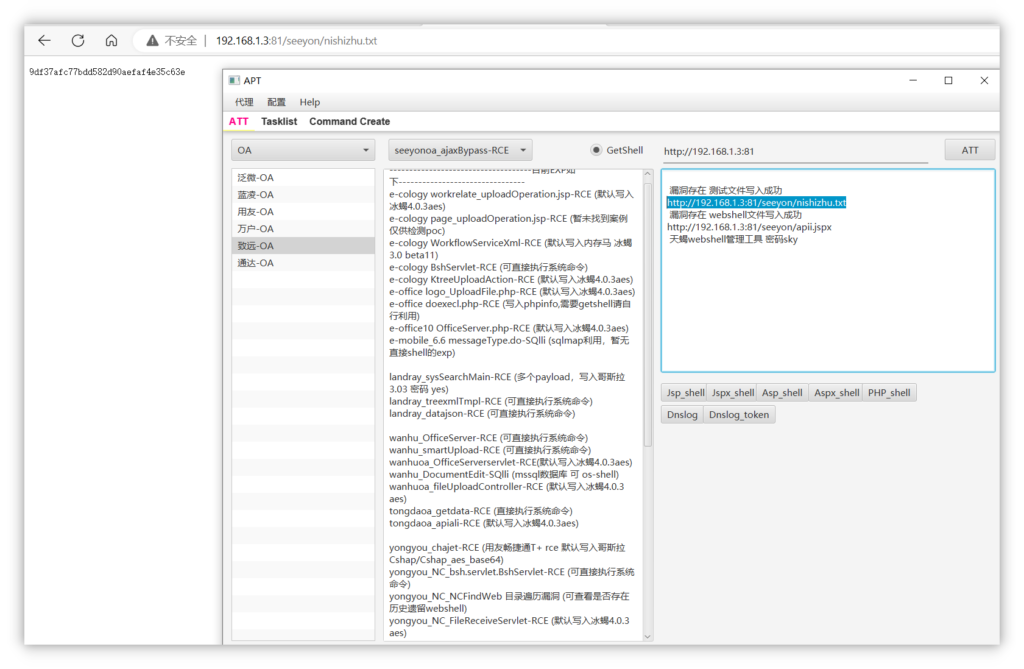Click the Jsp_shell button
The width and height of the screenshot is (1024, 669).
(x=685, y=393)
